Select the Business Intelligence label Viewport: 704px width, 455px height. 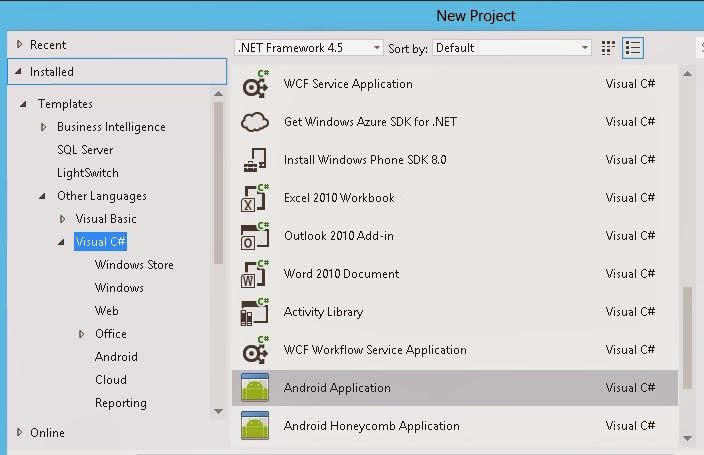(111, 127)
